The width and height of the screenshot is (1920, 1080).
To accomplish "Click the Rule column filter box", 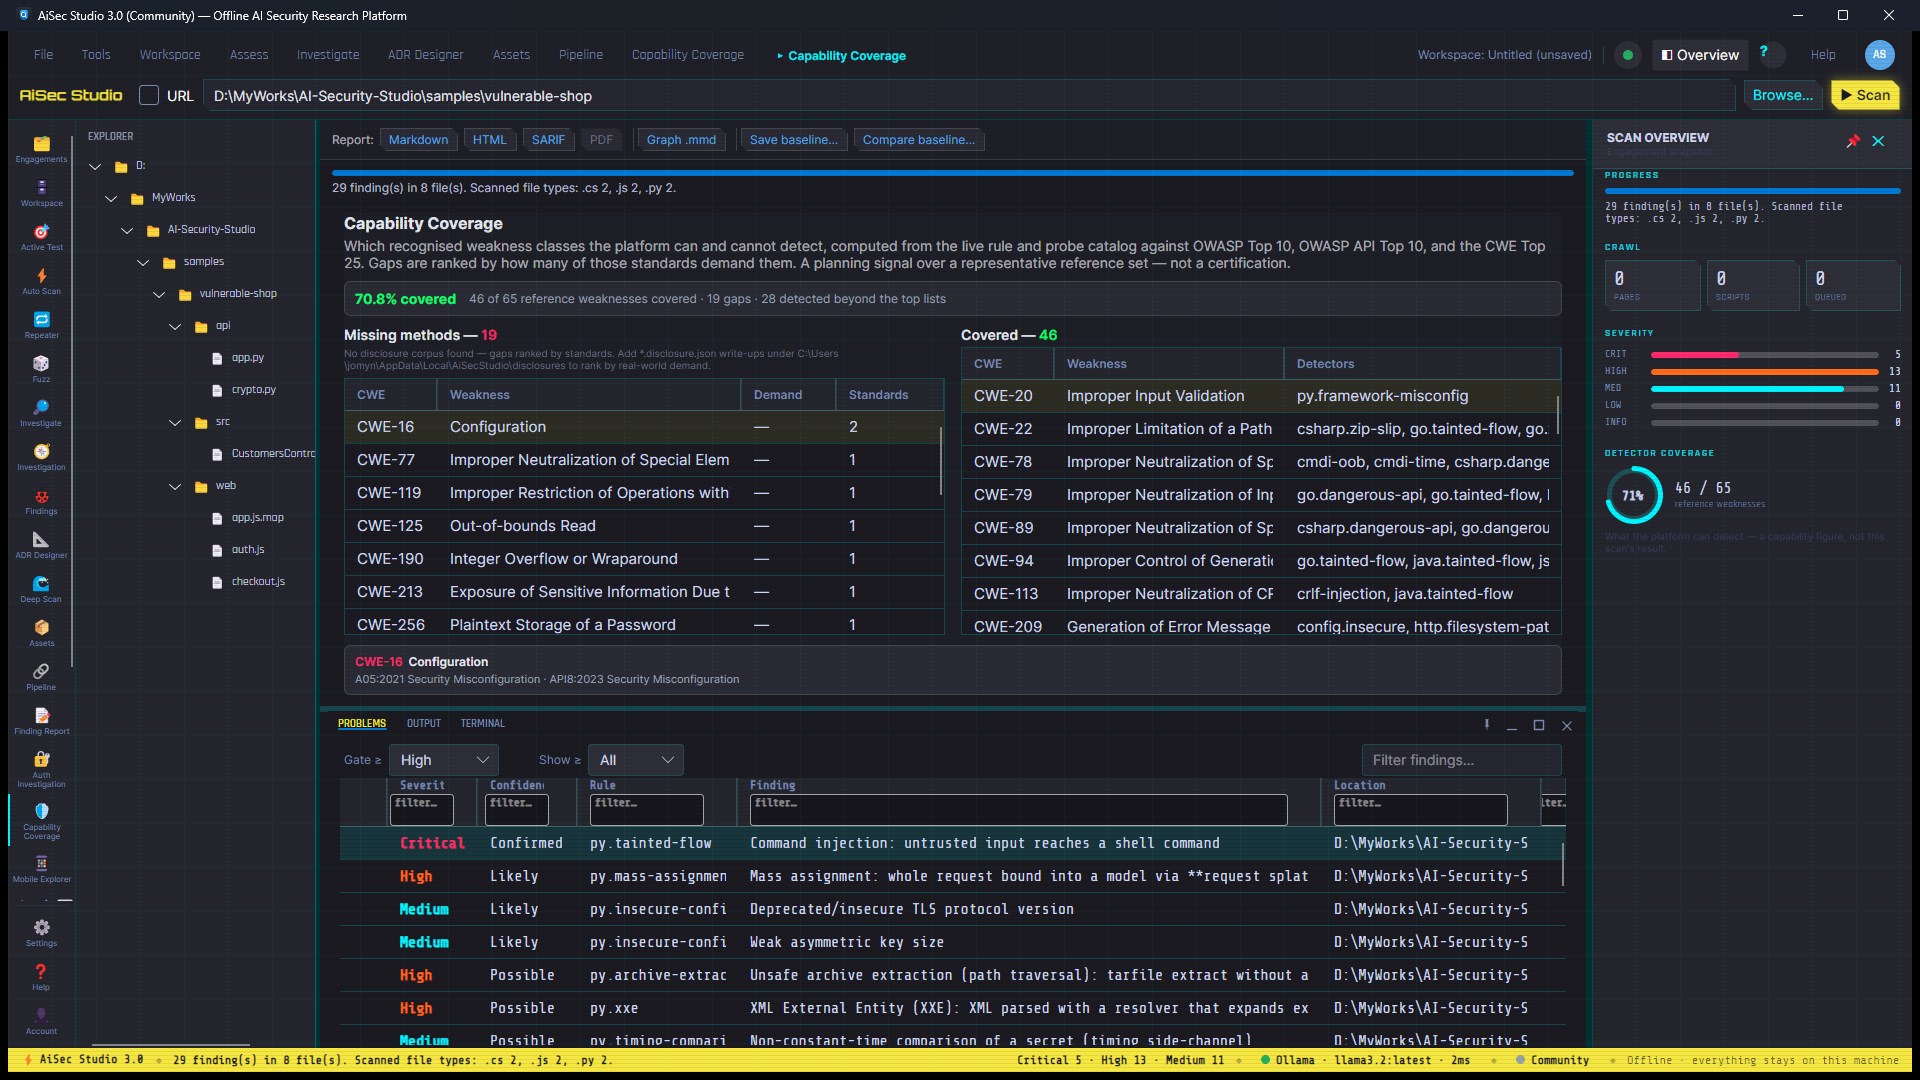I will point(646,809).
